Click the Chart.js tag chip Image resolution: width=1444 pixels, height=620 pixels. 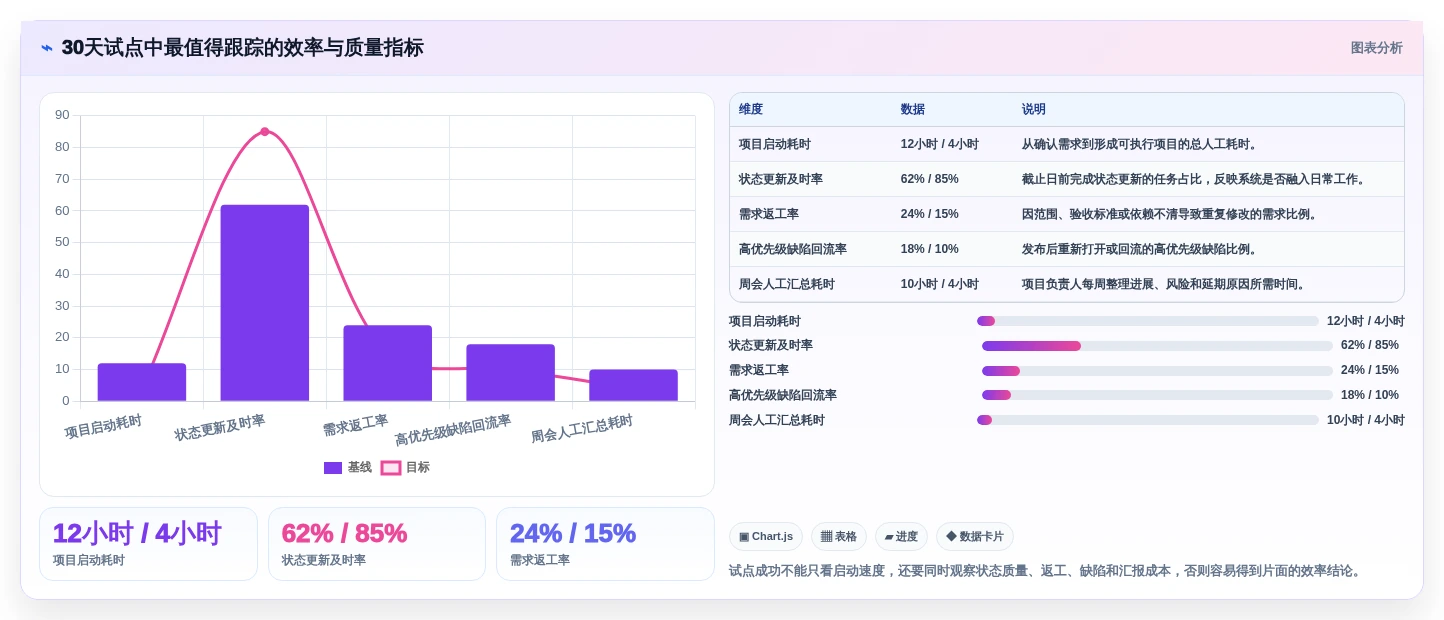tap(766, 536)
